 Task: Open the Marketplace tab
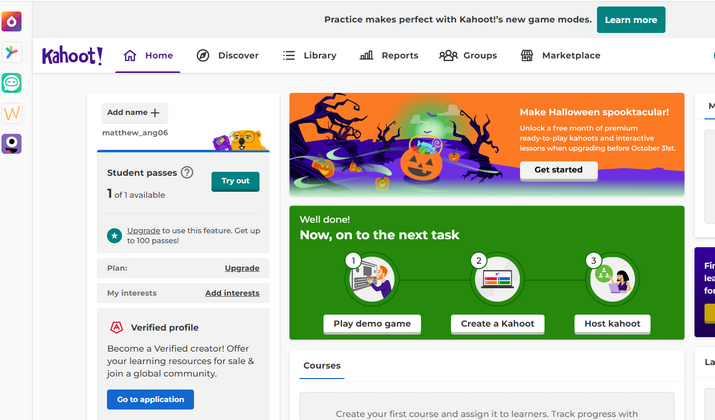(x=560, y=56)
